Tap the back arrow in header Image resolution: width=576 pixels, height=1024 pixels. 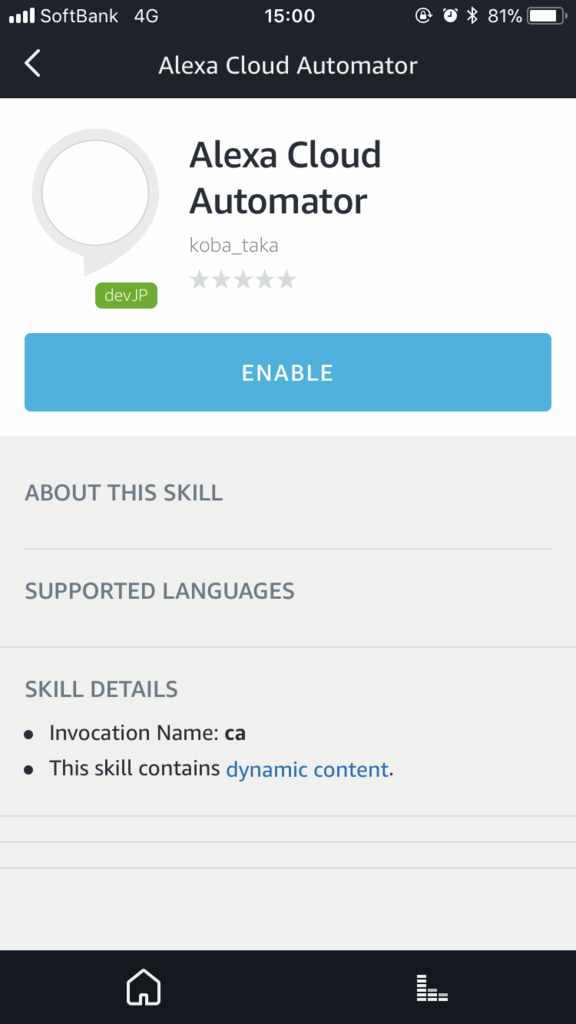point(33,64)
